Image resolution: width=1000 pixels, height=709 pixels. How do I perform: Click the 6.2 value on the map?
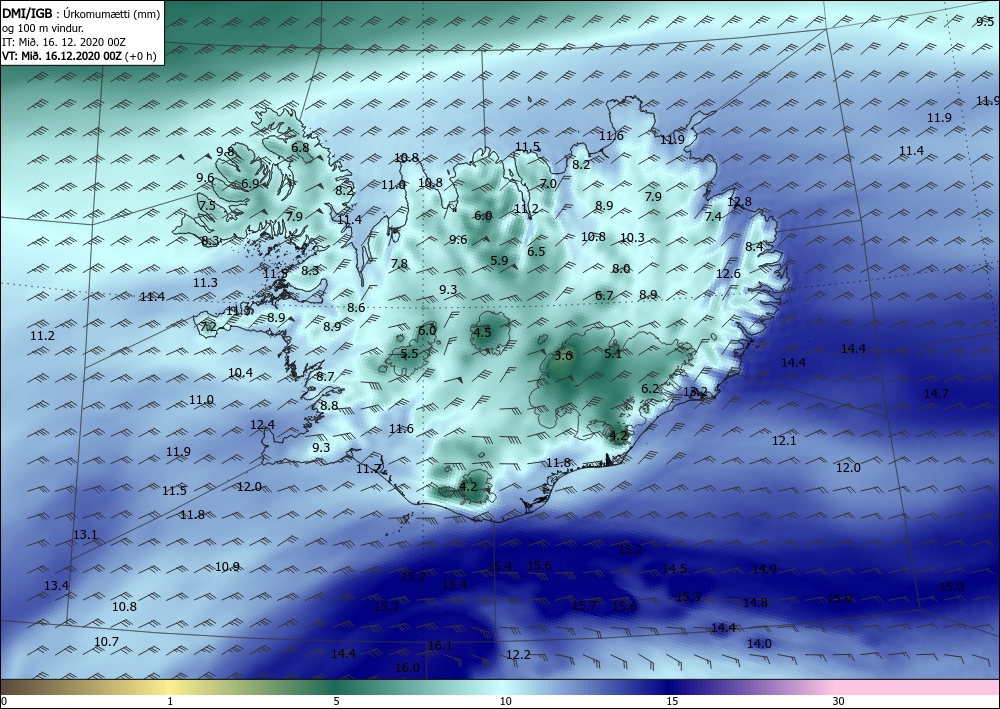coord(650,388)
